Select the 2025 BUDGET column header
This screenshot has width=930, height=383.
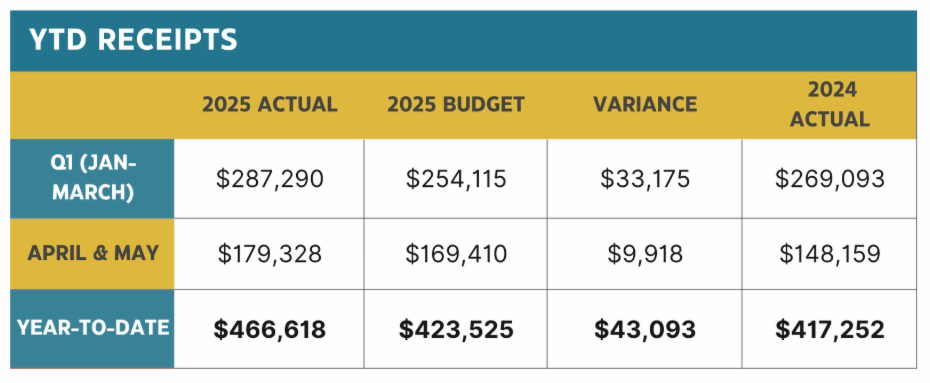point(456,105)
